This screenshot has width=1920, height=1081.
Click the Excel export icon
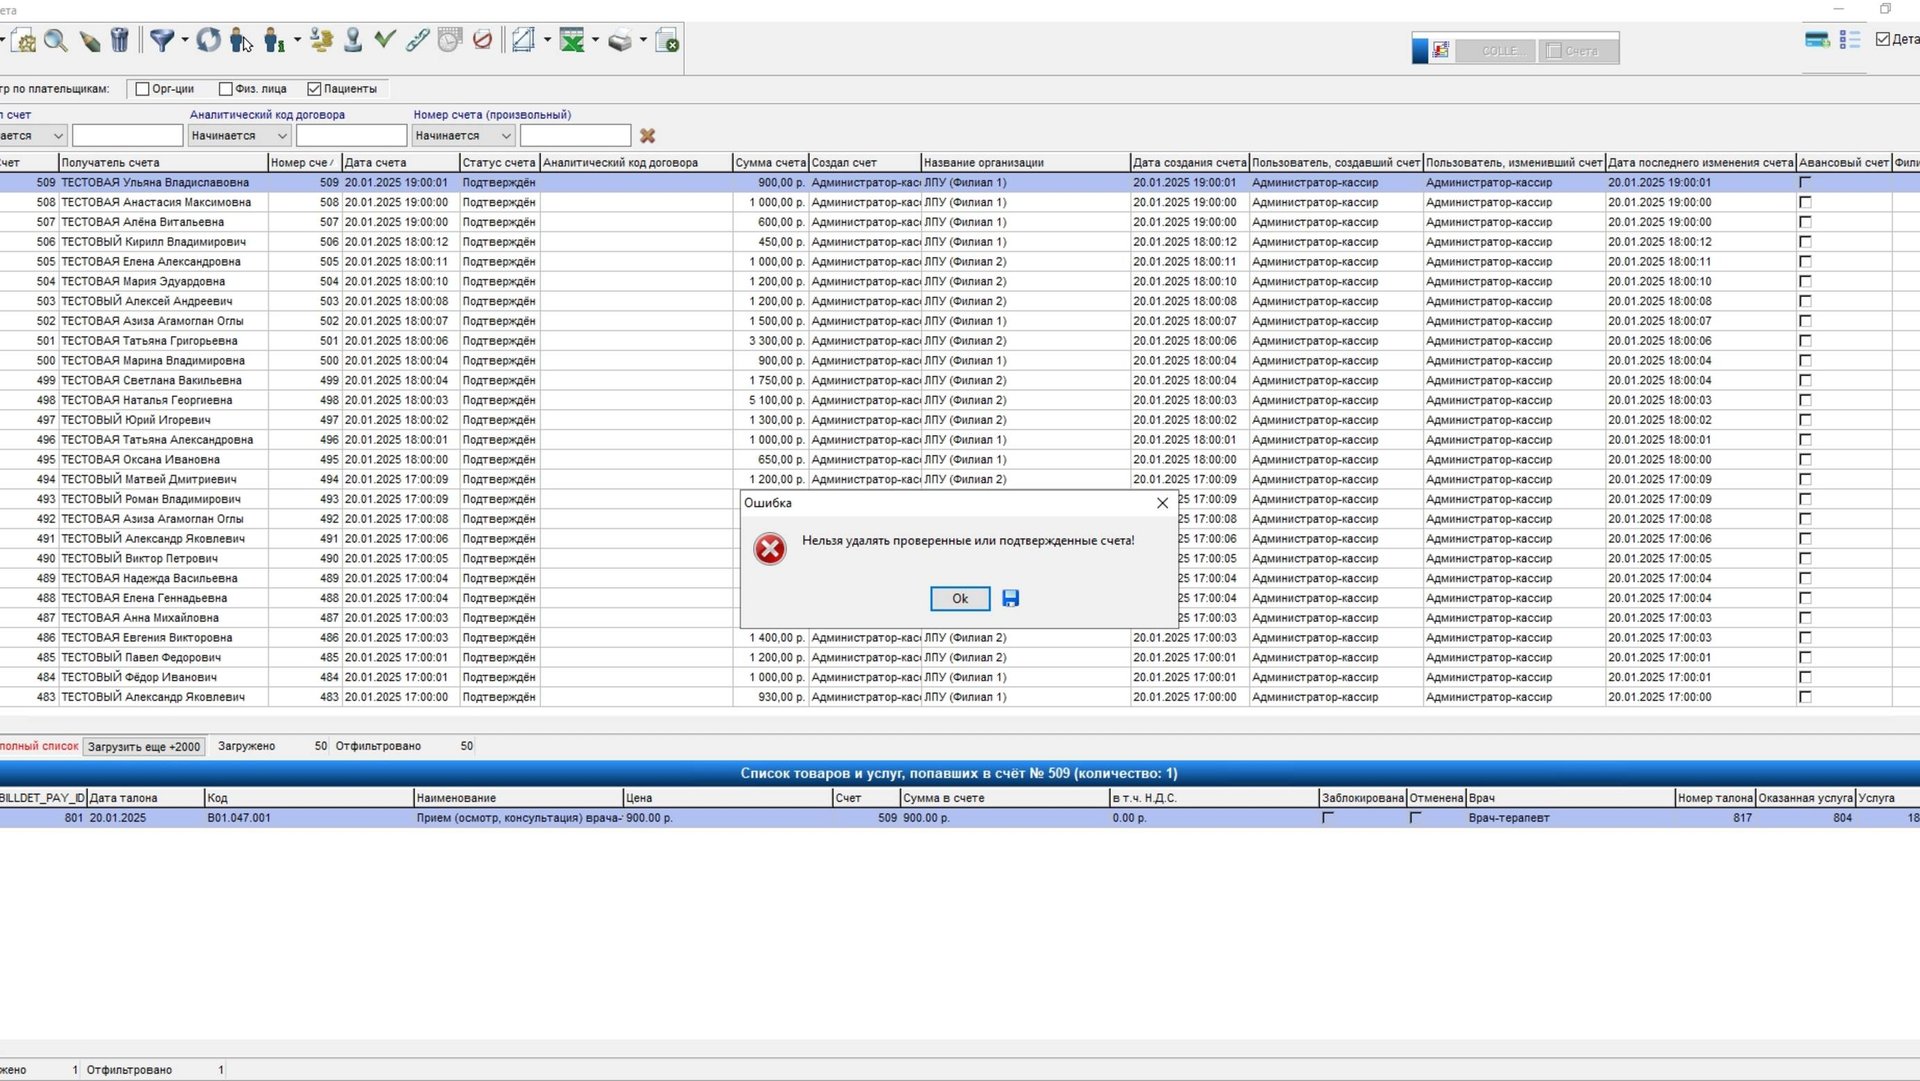coord(572,40)
